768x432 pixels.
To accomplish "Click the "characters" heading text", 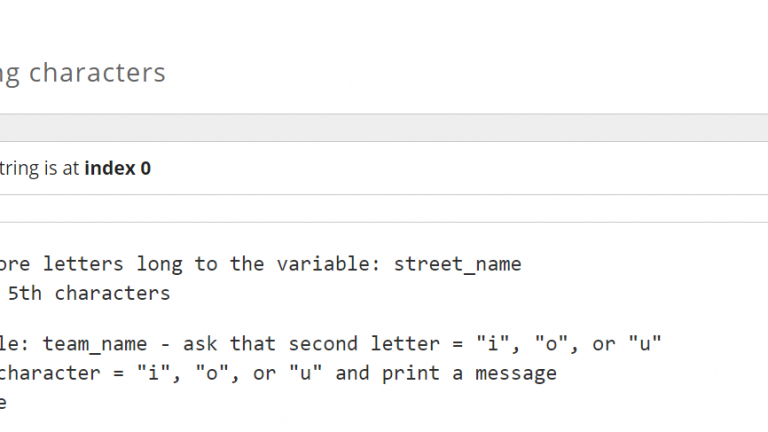I will tap(97, 72).
